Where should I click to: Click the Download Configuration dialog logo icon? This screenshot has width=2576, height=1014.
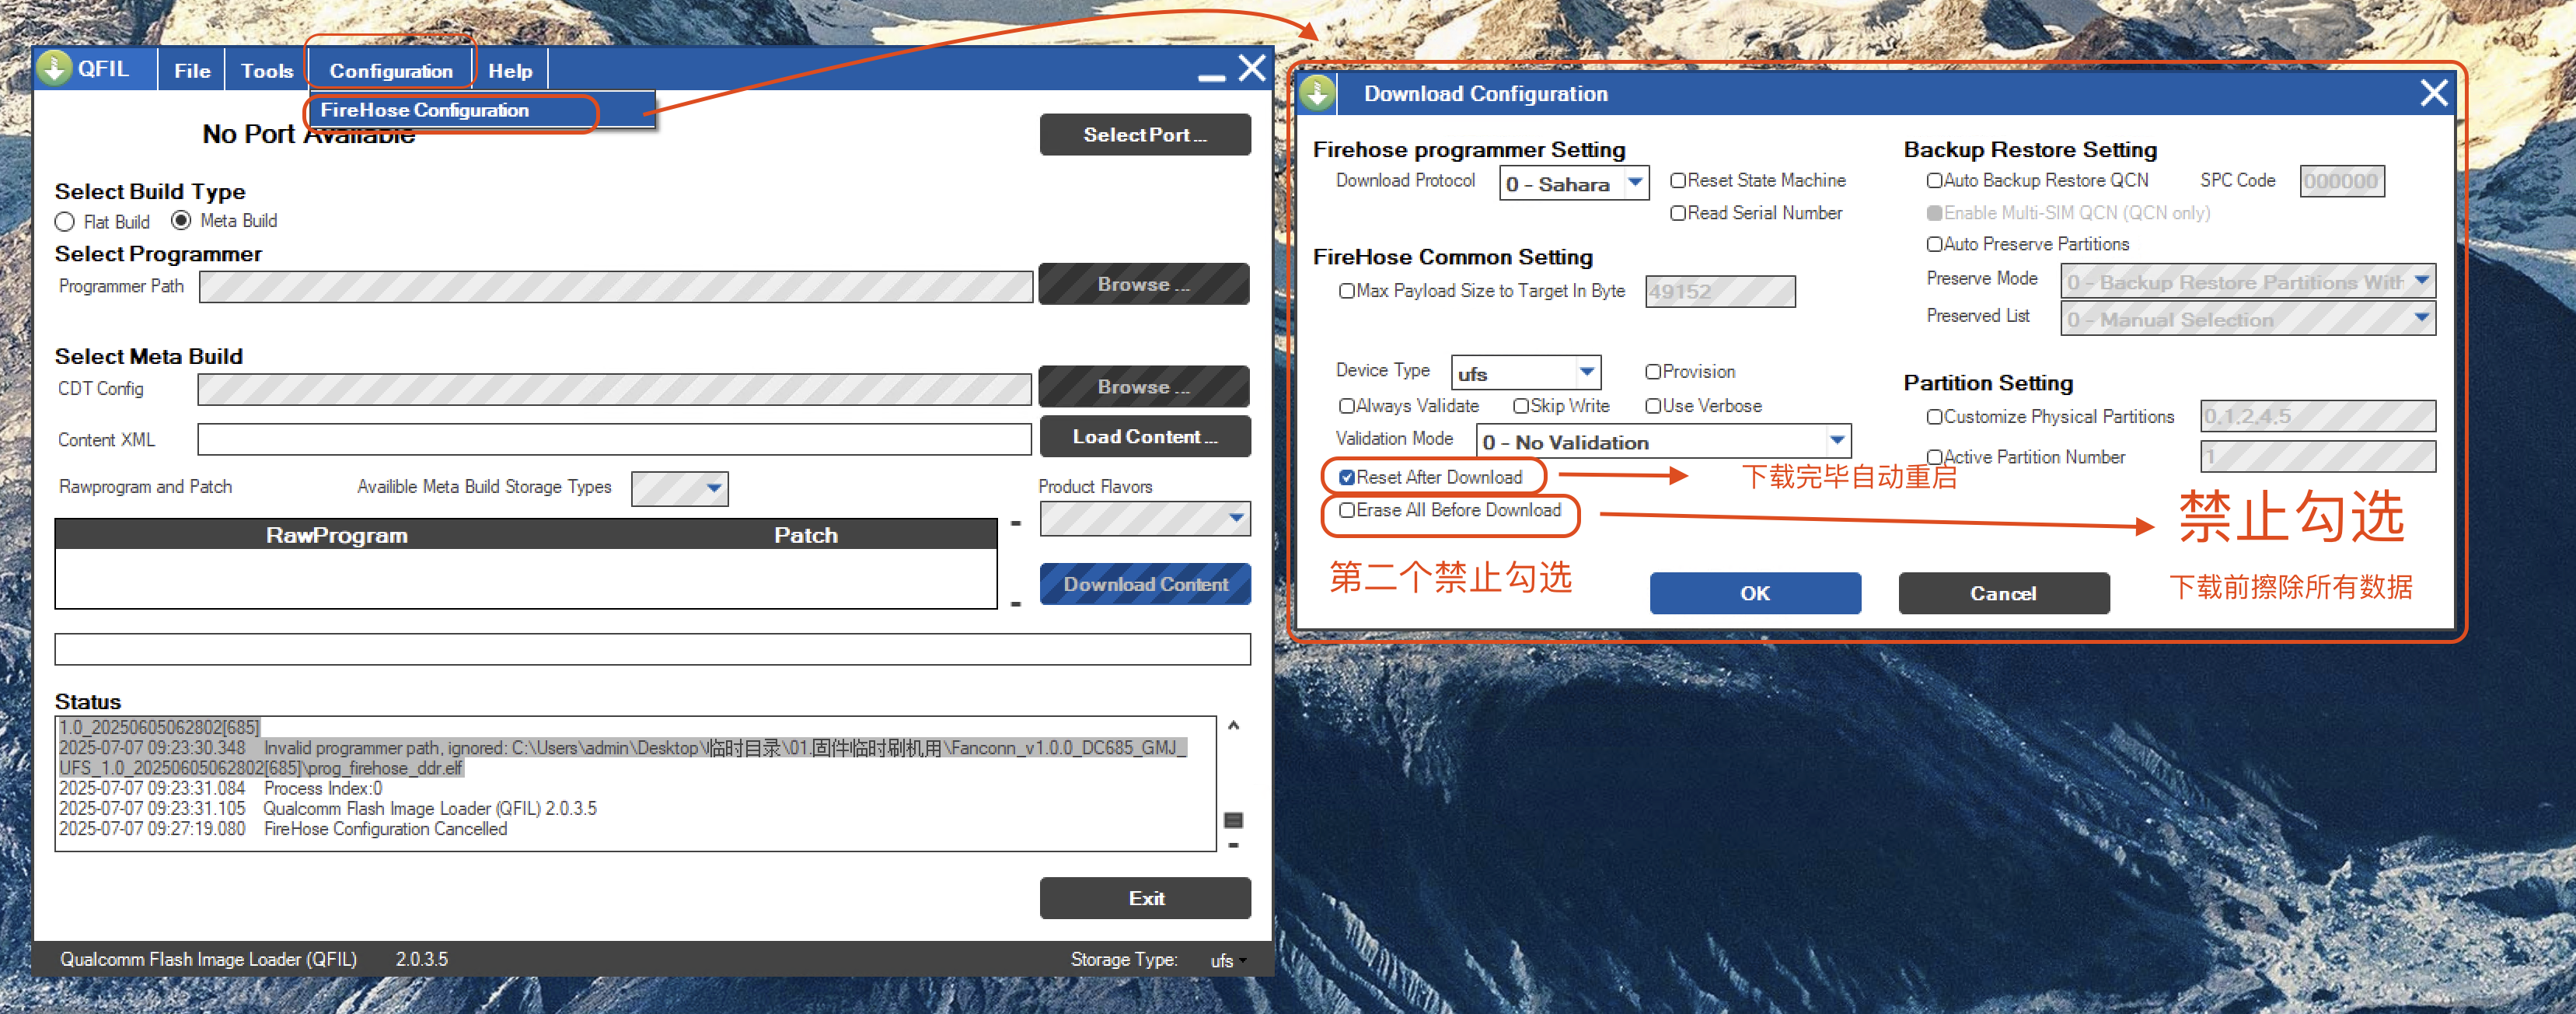1318,93
